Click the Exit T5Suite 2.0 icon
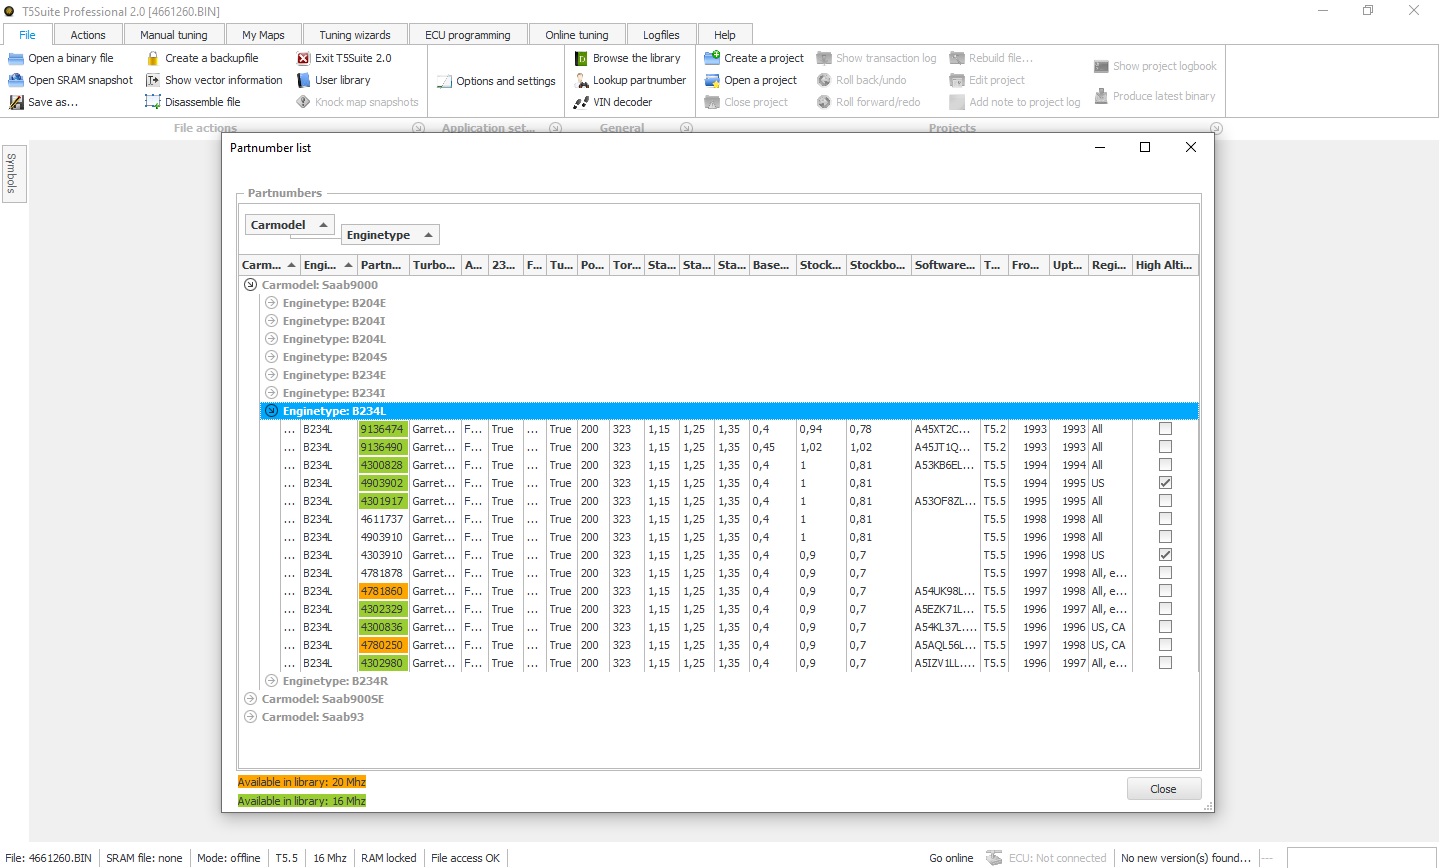This screenshot has height=868, width=1443. (304, 58)
